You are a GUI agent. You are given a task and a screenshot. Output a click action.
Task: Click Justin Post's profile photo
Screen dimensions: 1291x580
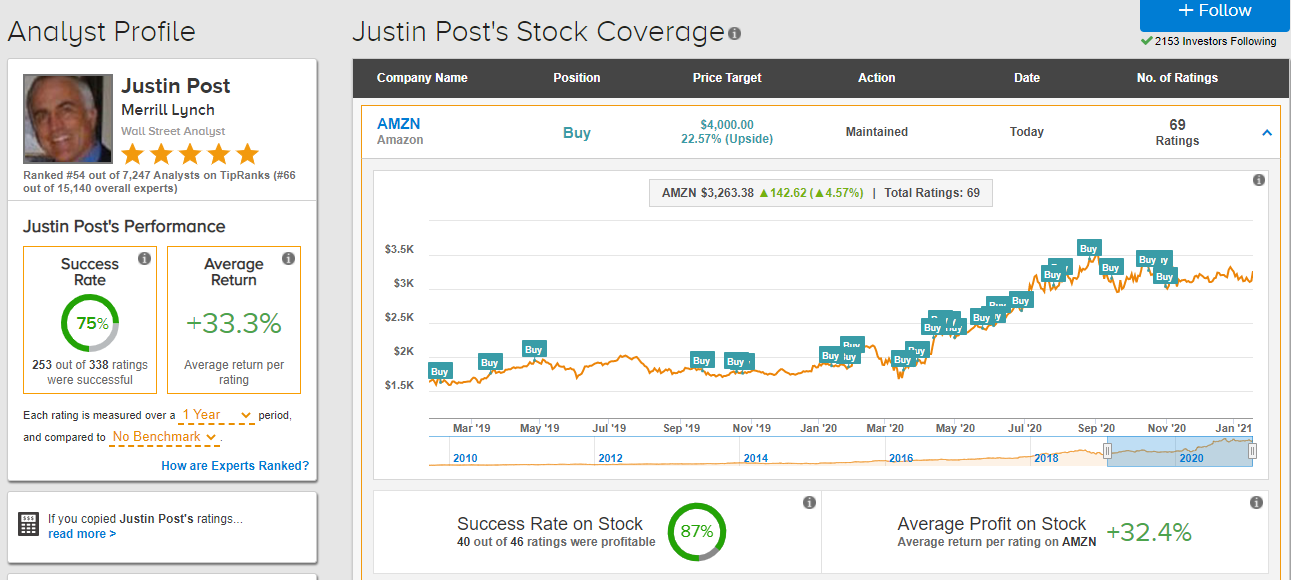pyautogui.click(x=68, y=118)
